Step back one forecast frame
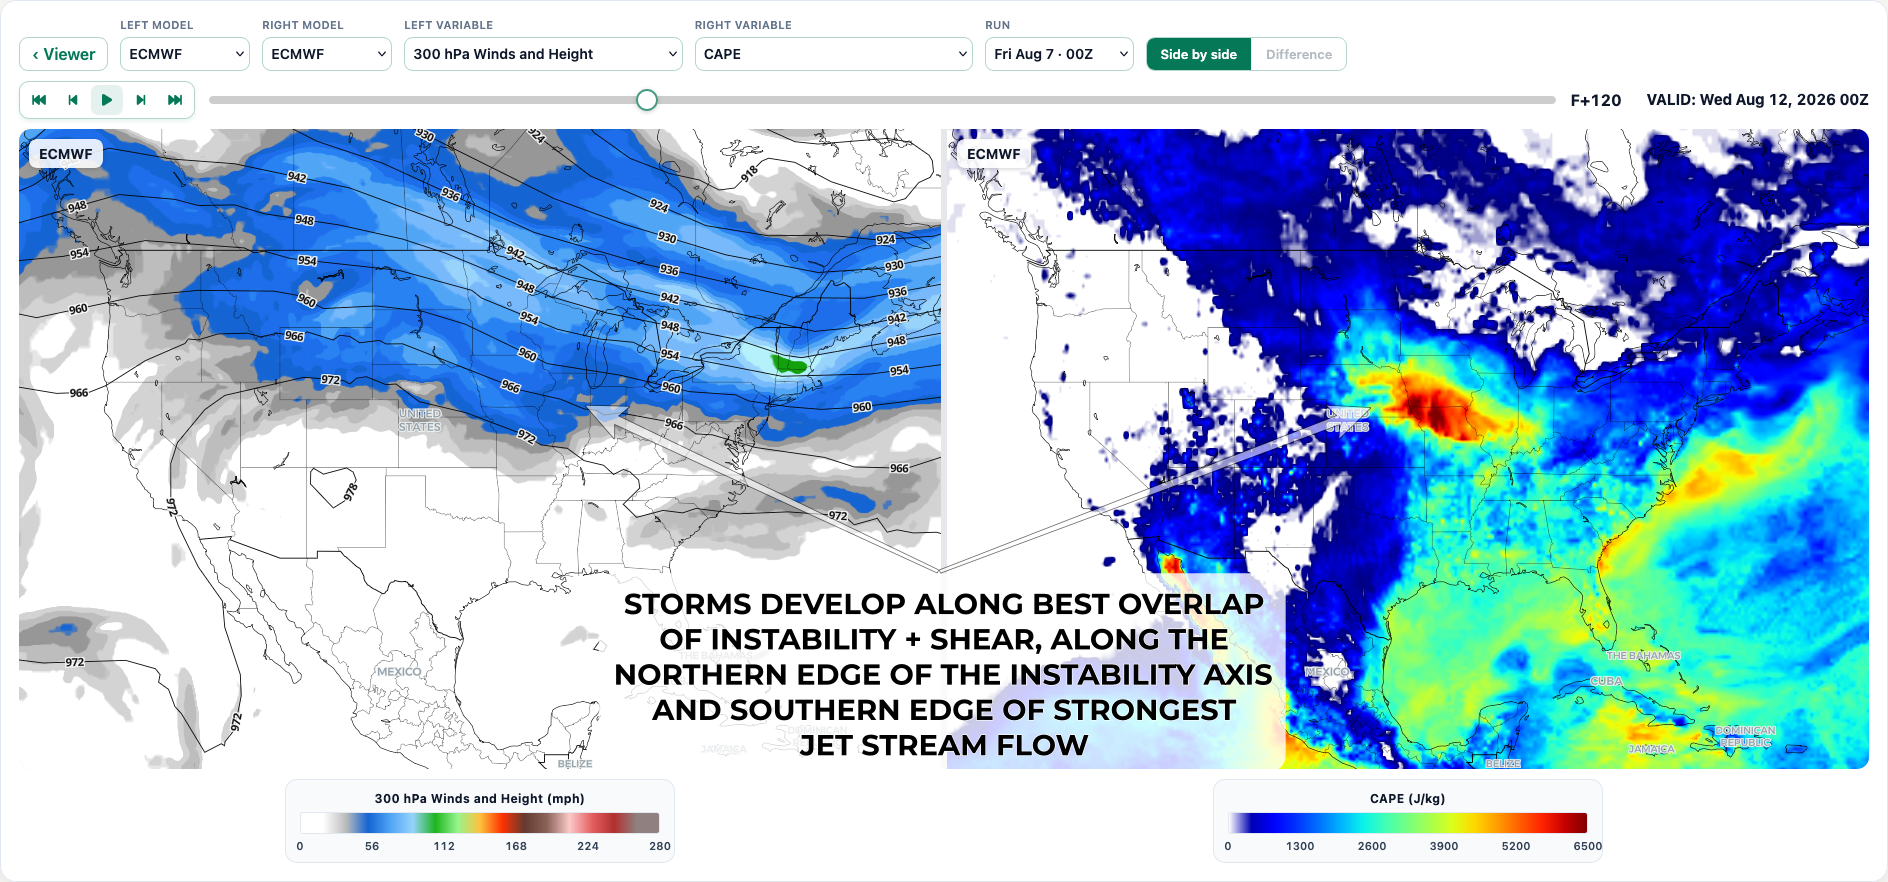Image resolution: width=1888 pixels, height=882 pixels. coord(73,100)
